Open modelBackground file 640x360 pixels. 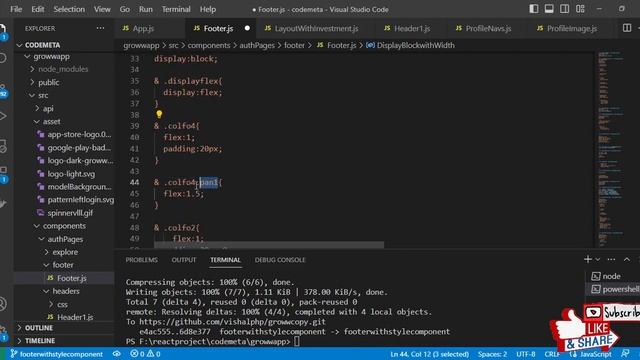tap(64, 187)
